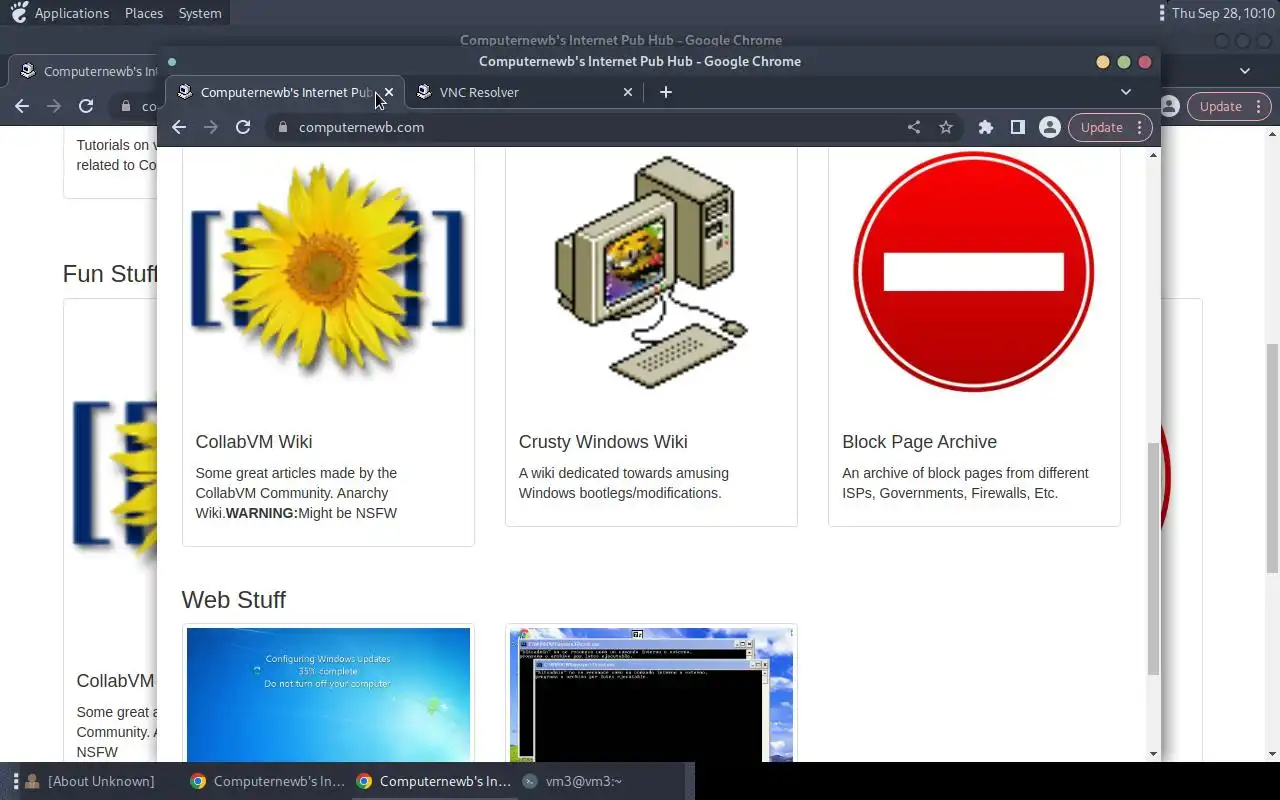Viewport: 1280px width, 800px height.
Task: Open the Windows updates screenshot thumbnail
Action: (328, 695)
